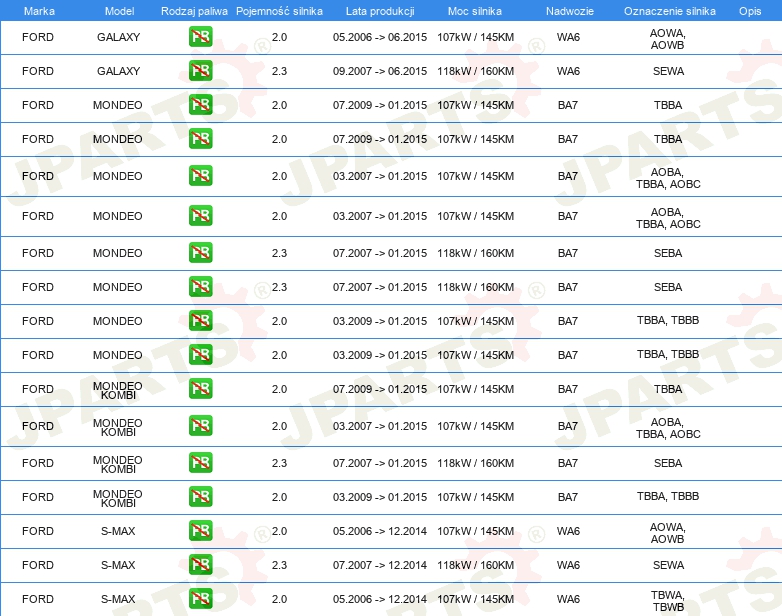Select SEWA engine code in S-MAX row
Viewport: 782px width, 616px height.
668,565
